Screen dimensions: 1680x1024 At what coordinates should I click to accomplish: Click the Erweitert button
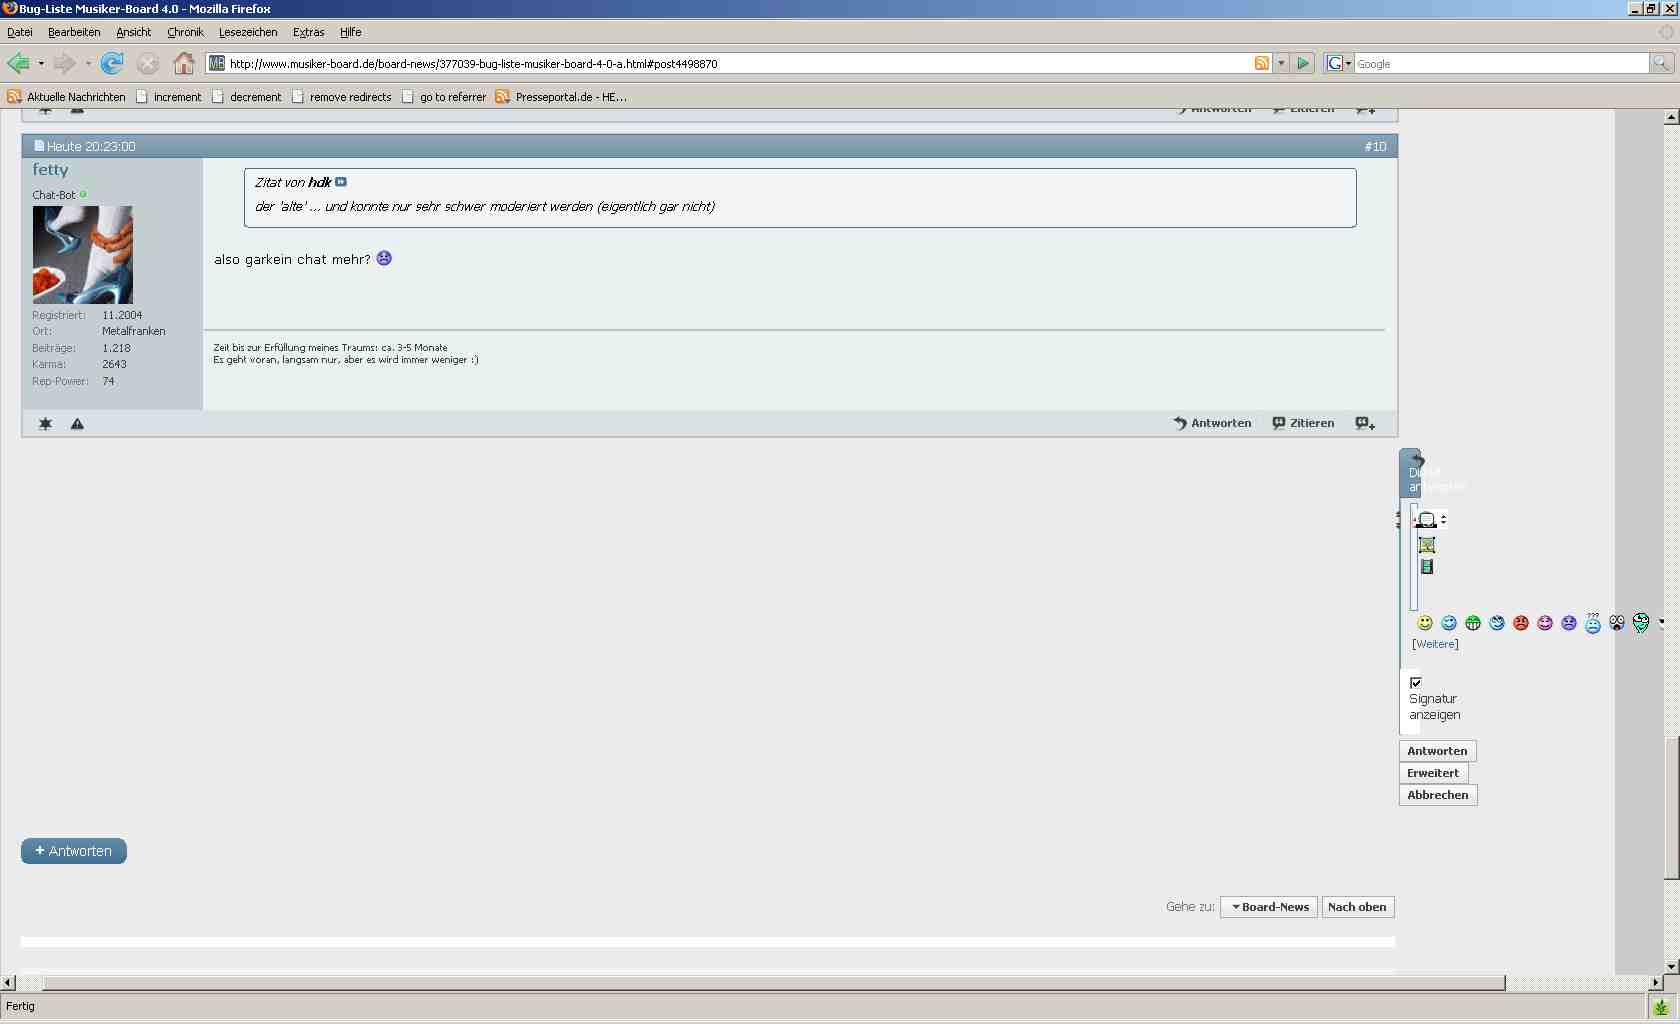(1433, 773)
